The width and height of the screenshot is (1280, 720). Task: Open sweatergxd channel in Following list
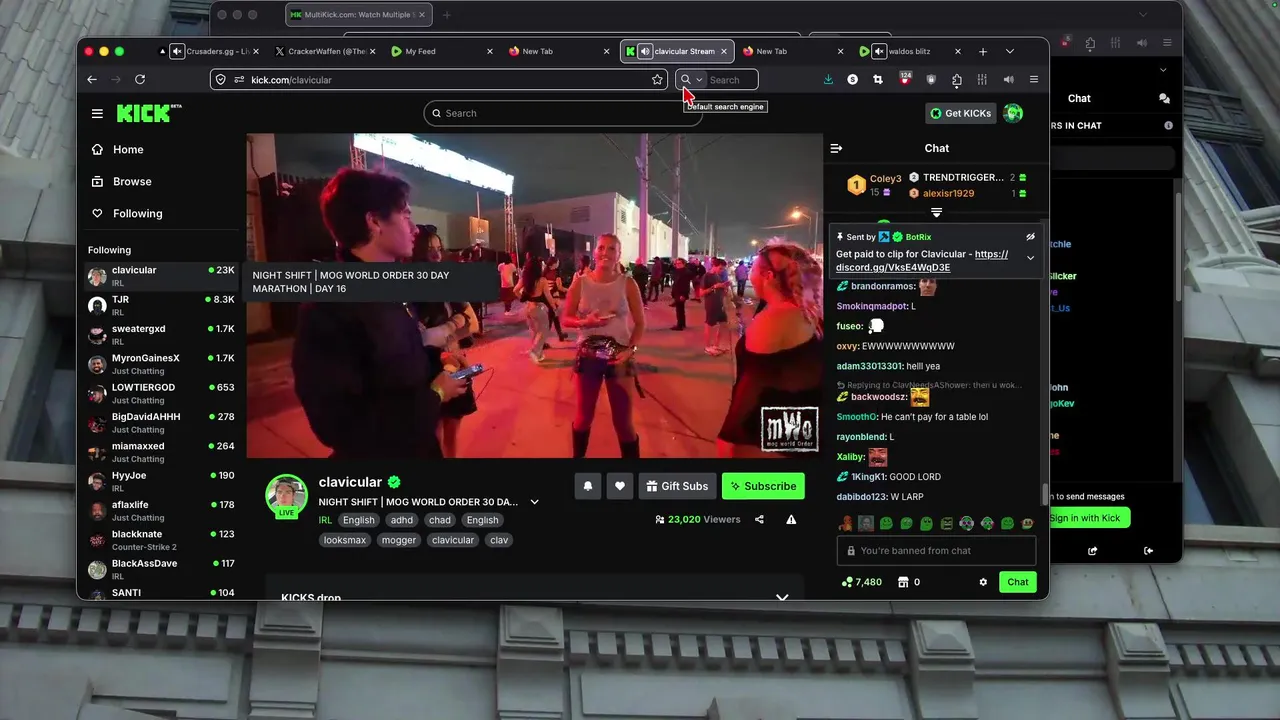tap(160, 334)
